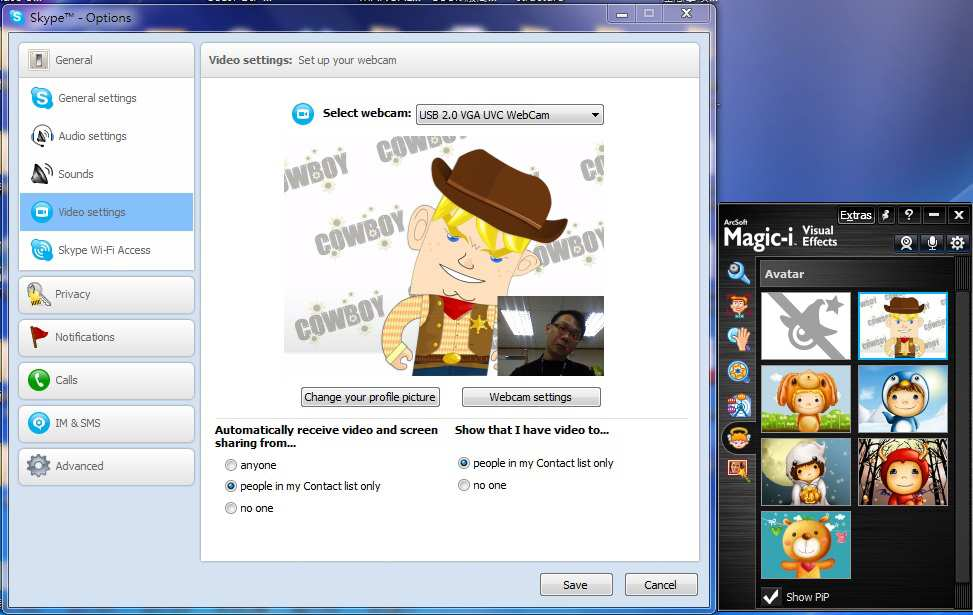Select the striped frame effect icon below the film reel
The height and width of the screenshot is (615, 973).
(x=738, y=405)
